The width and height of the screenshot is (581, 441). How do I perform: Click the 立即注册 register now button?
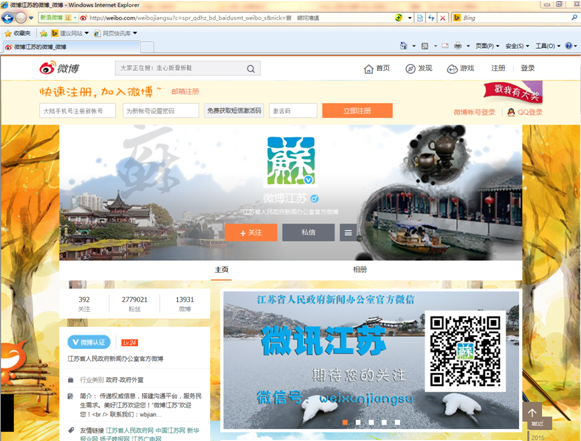coord(357,110)
